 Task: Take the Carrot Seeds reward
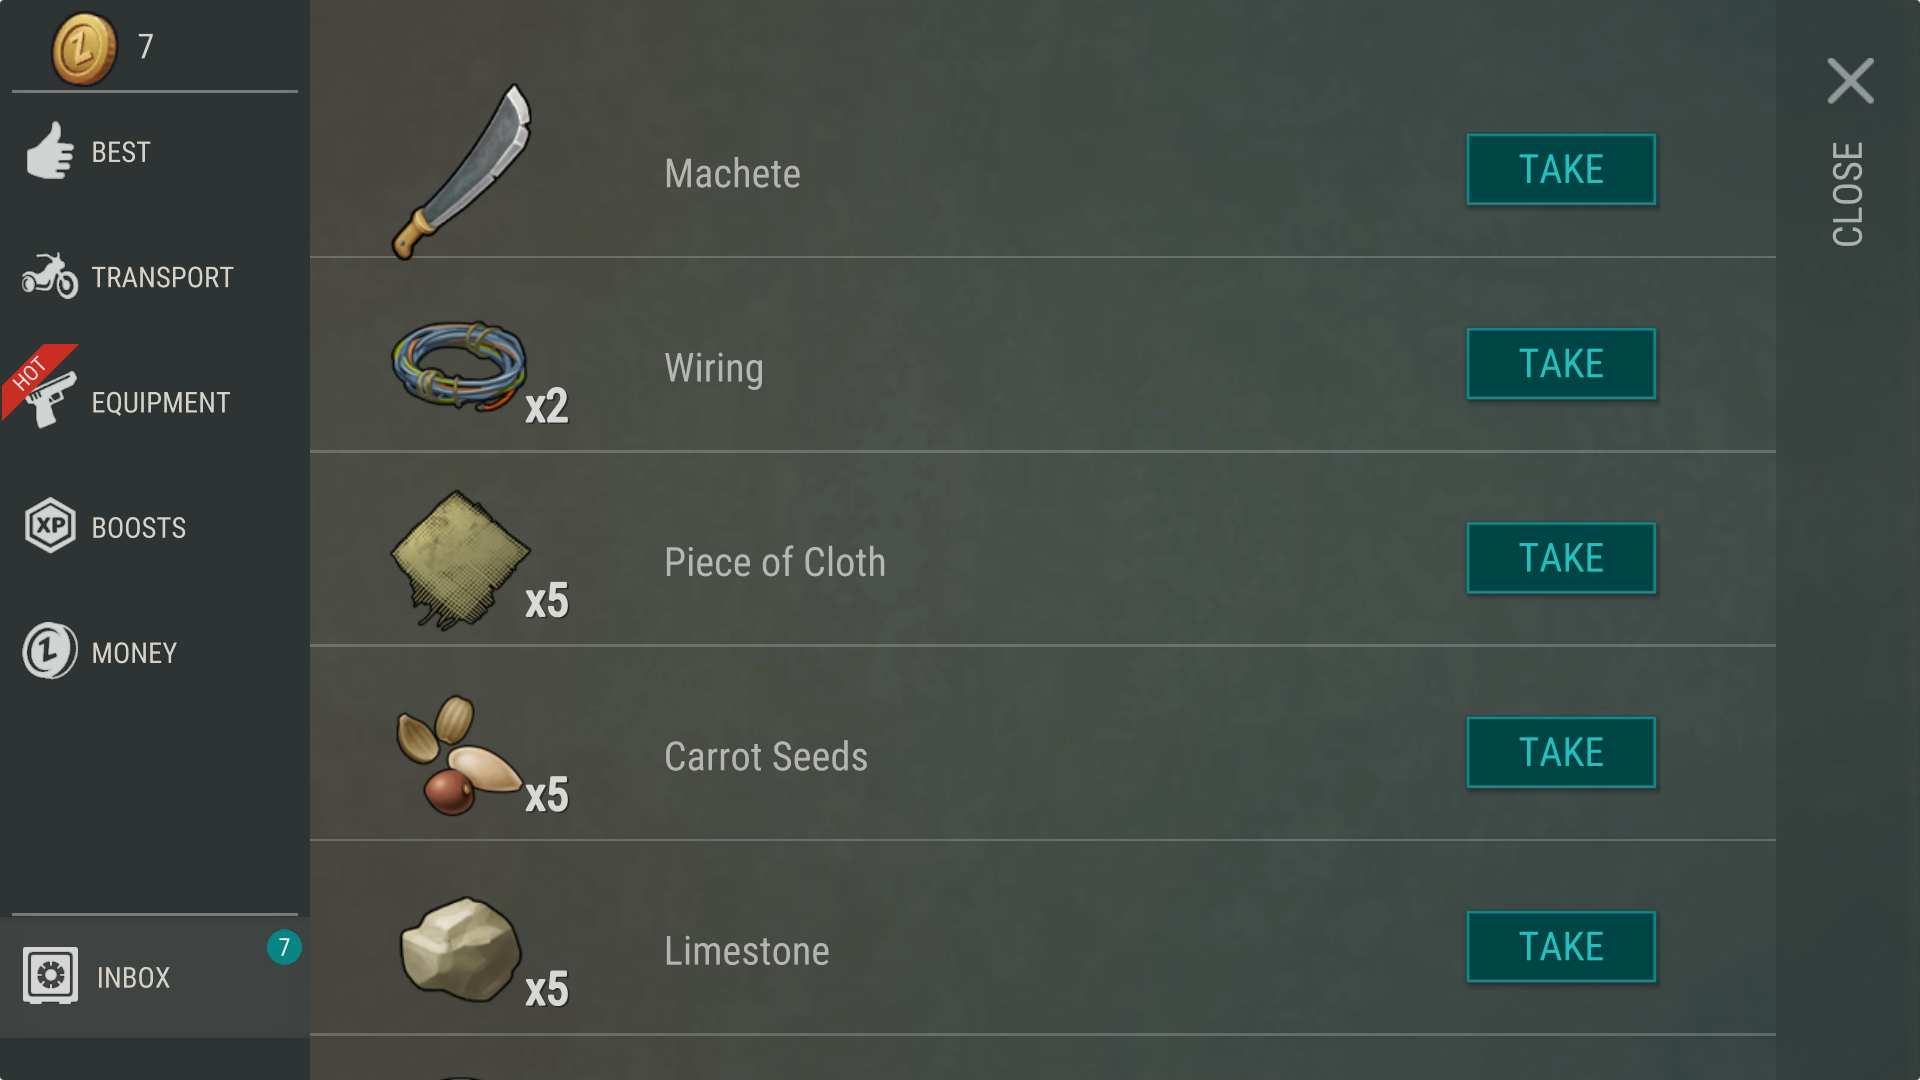click(1560, 752)
